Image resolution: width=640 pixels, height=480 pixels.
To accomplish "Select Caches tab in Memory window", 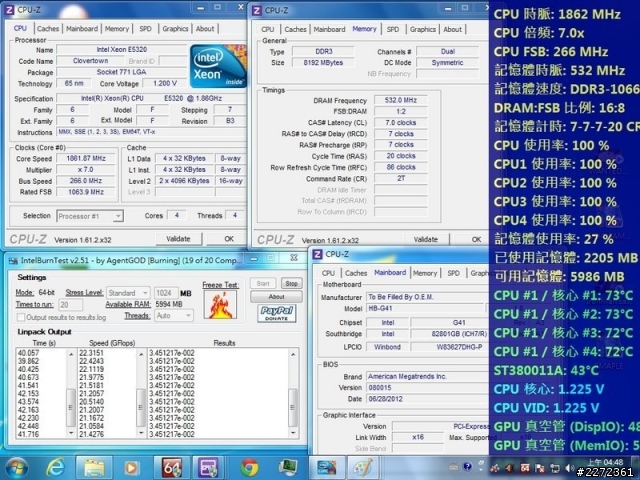I will tap(295, 29).
